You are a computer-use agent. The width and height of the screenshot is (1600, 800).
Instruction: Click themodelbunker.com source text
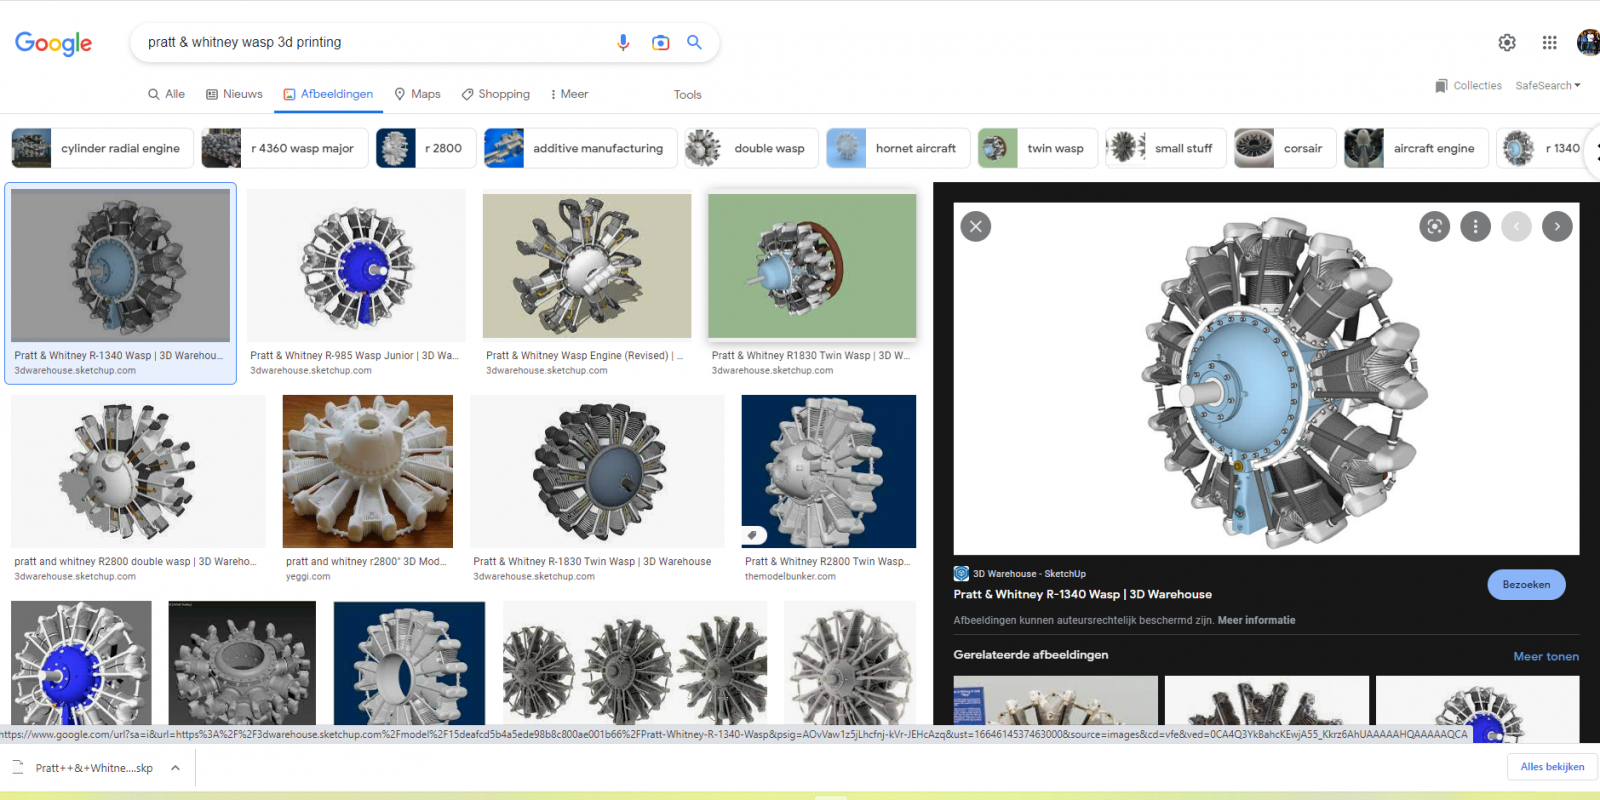[790, 577]
